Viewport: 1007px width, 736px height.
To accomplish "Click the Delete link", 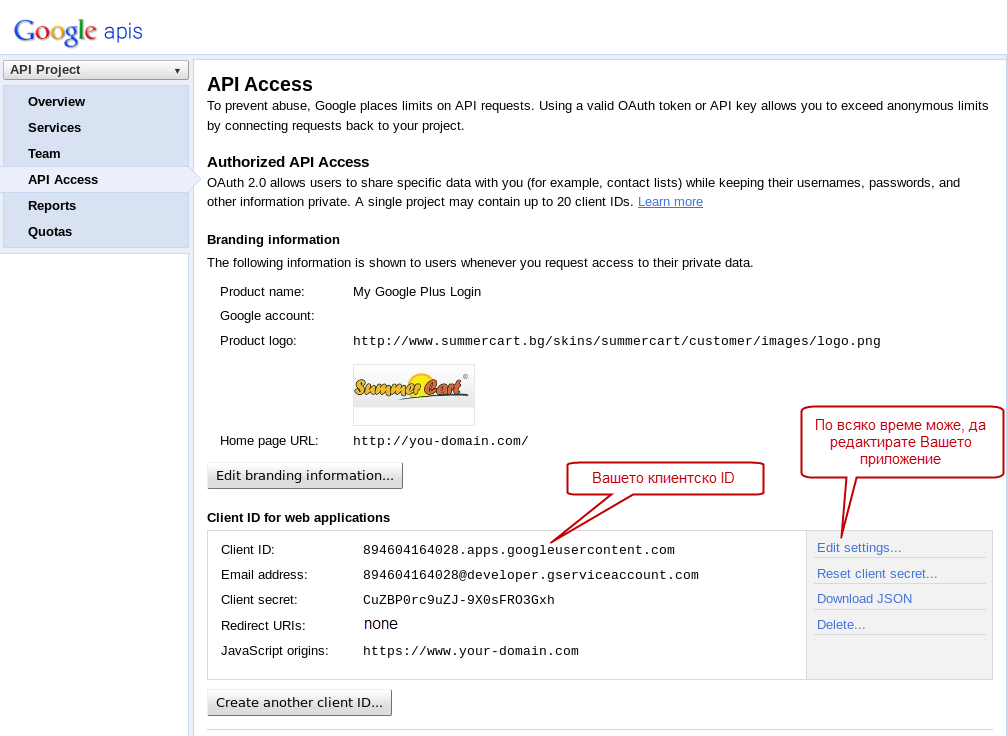I will tap(841, 625).
